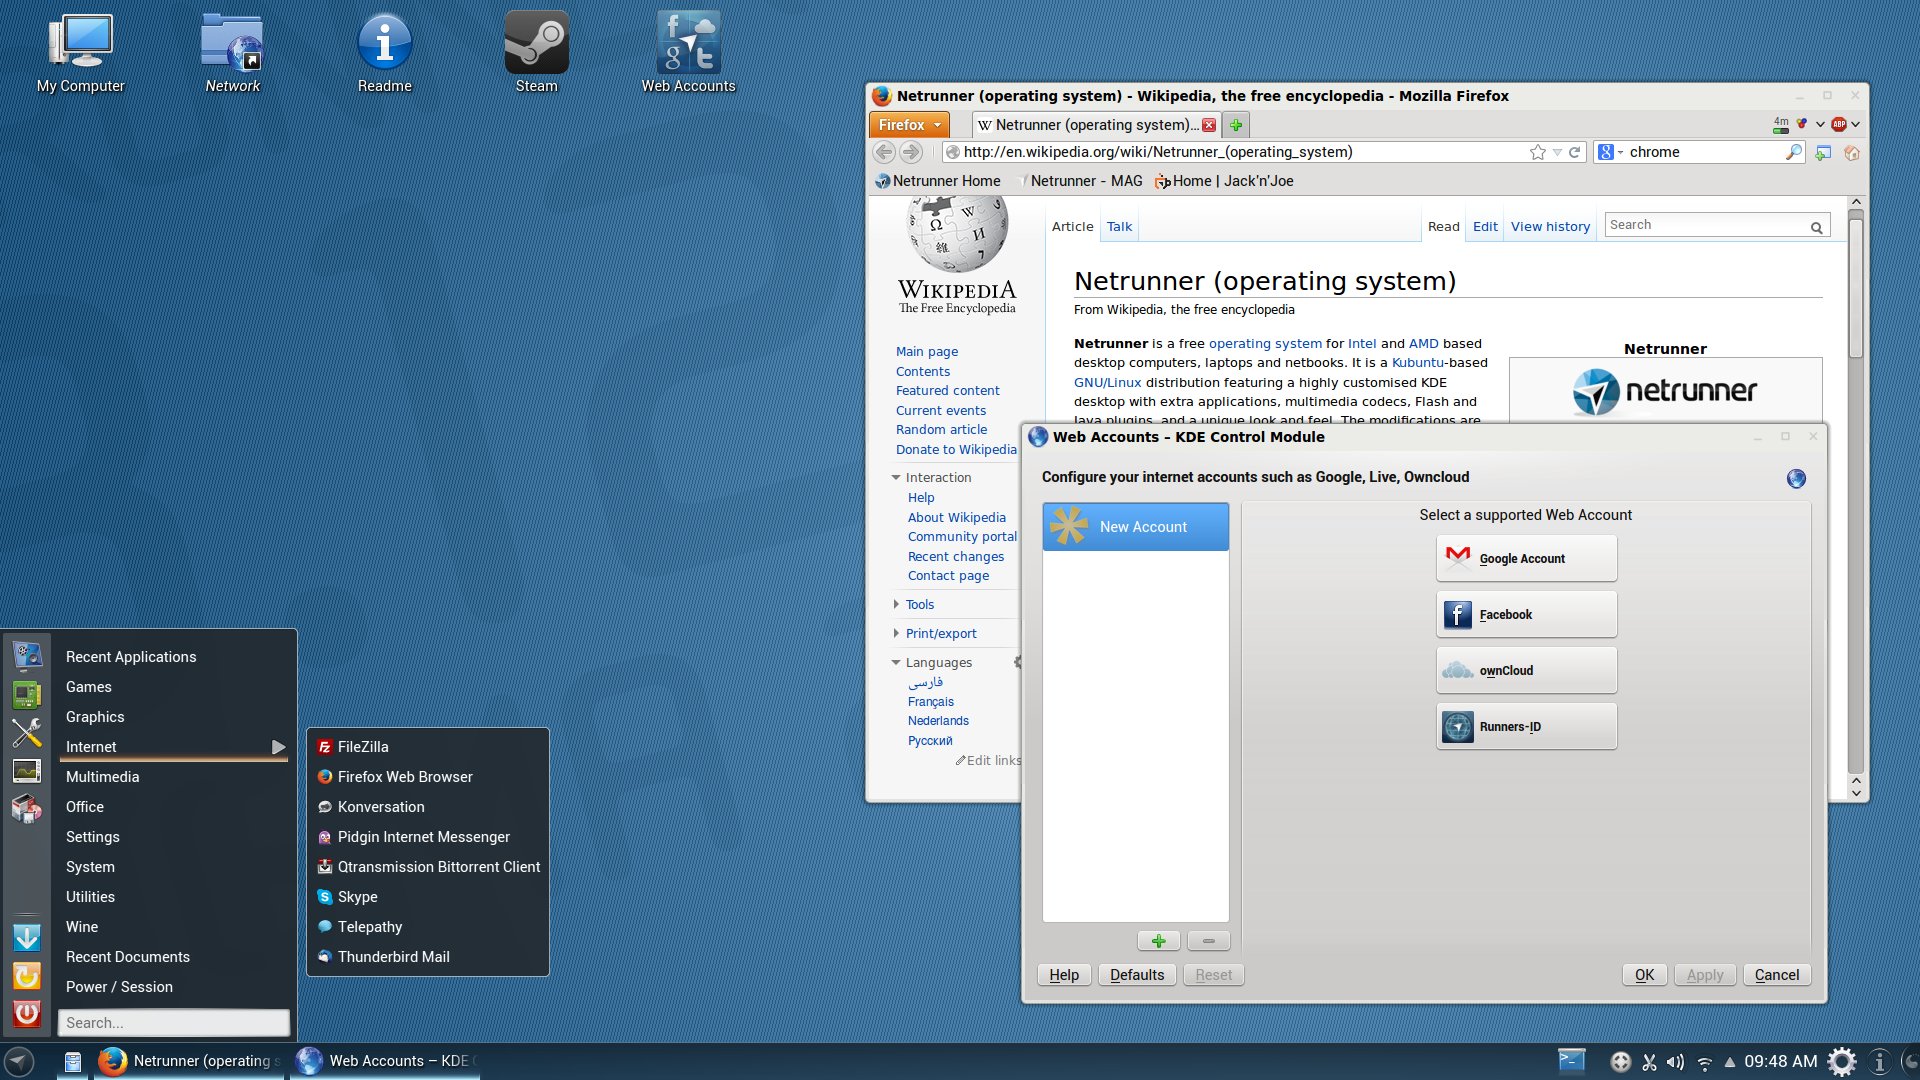1920x1080 pixels.
Task: Close the Netrunner Wikipedia tab
Action: [1209, 125]
